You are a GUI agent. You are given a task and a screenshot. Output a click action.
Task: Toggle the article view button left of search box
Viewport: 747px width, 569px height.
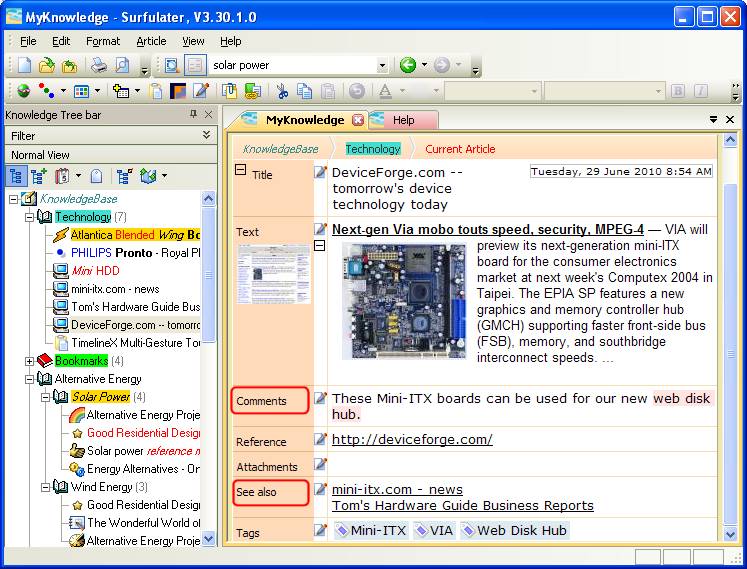(x=195, y=65)
